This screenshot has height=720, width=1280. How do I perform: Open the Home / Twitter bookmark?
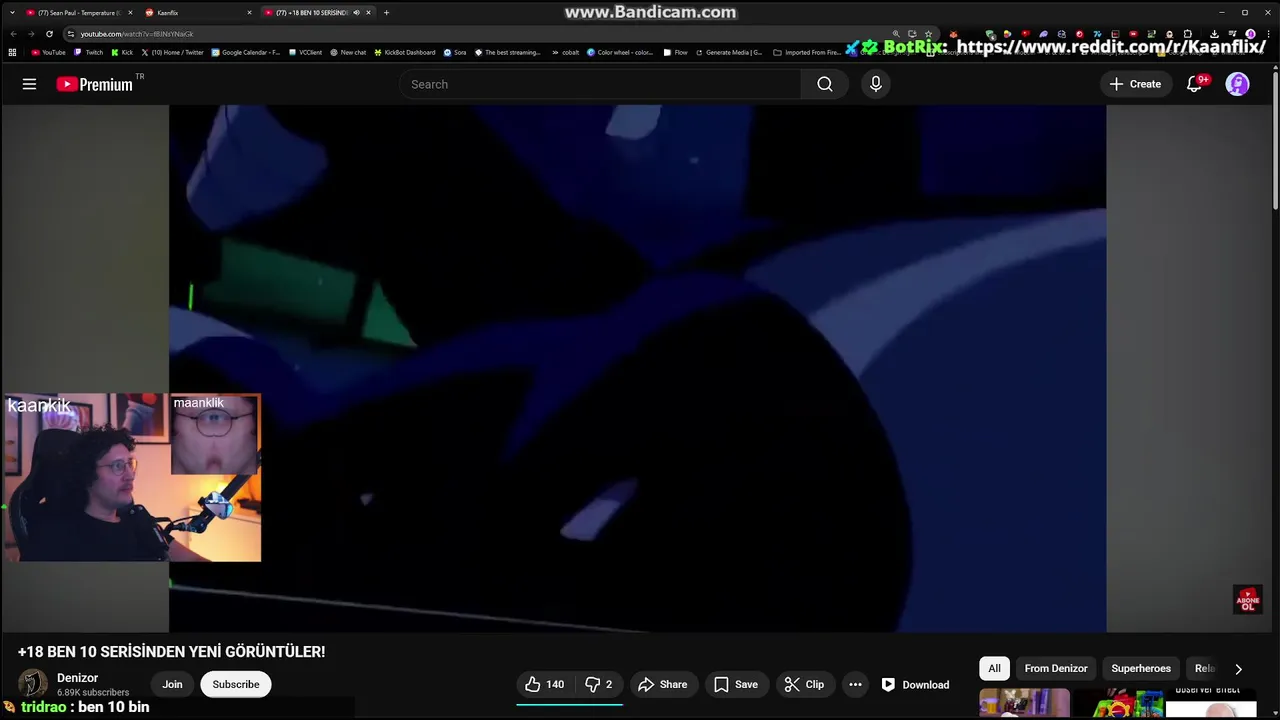tap(172, 52)
